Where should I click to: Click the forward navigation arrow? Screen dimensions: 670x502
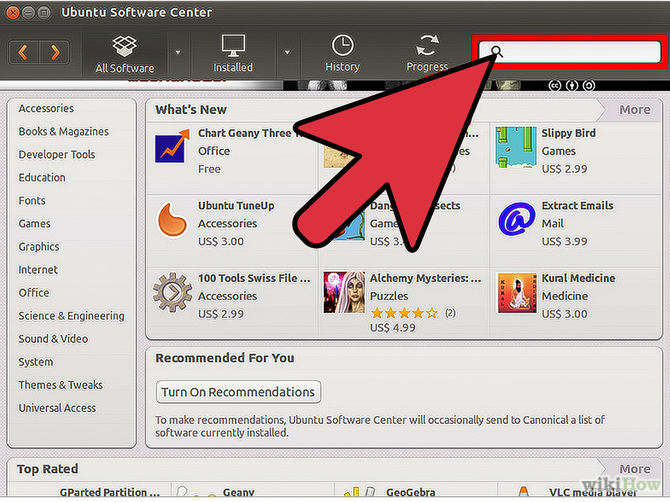click(x=55, y=51)
